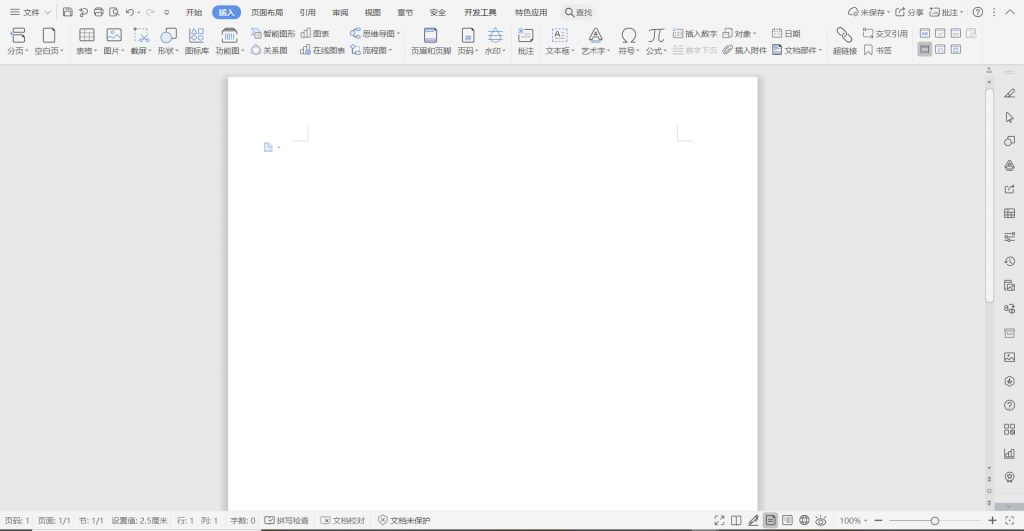Click the 批注 button in title bar
Viewport: 1024px width, 531px height.
pos(946,12)
